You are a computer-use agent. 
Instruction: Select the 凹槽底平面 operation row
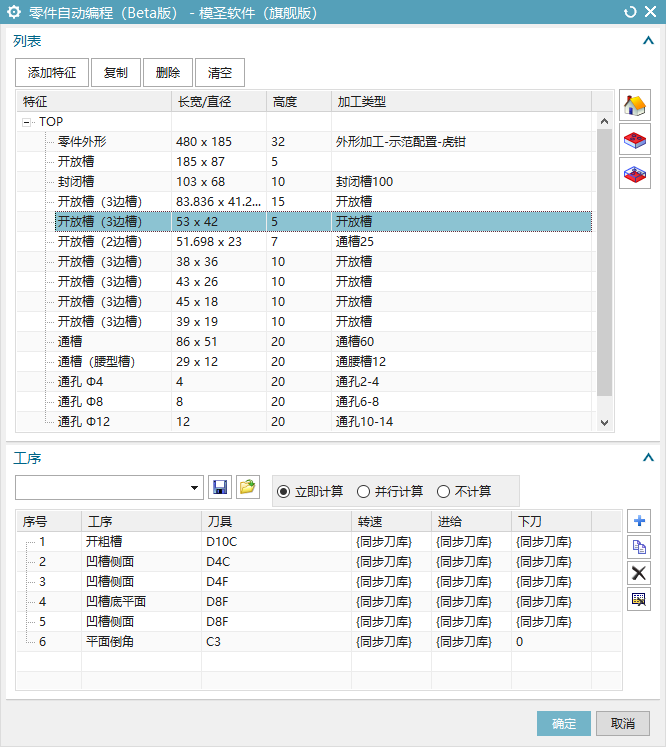pos(319,602)
